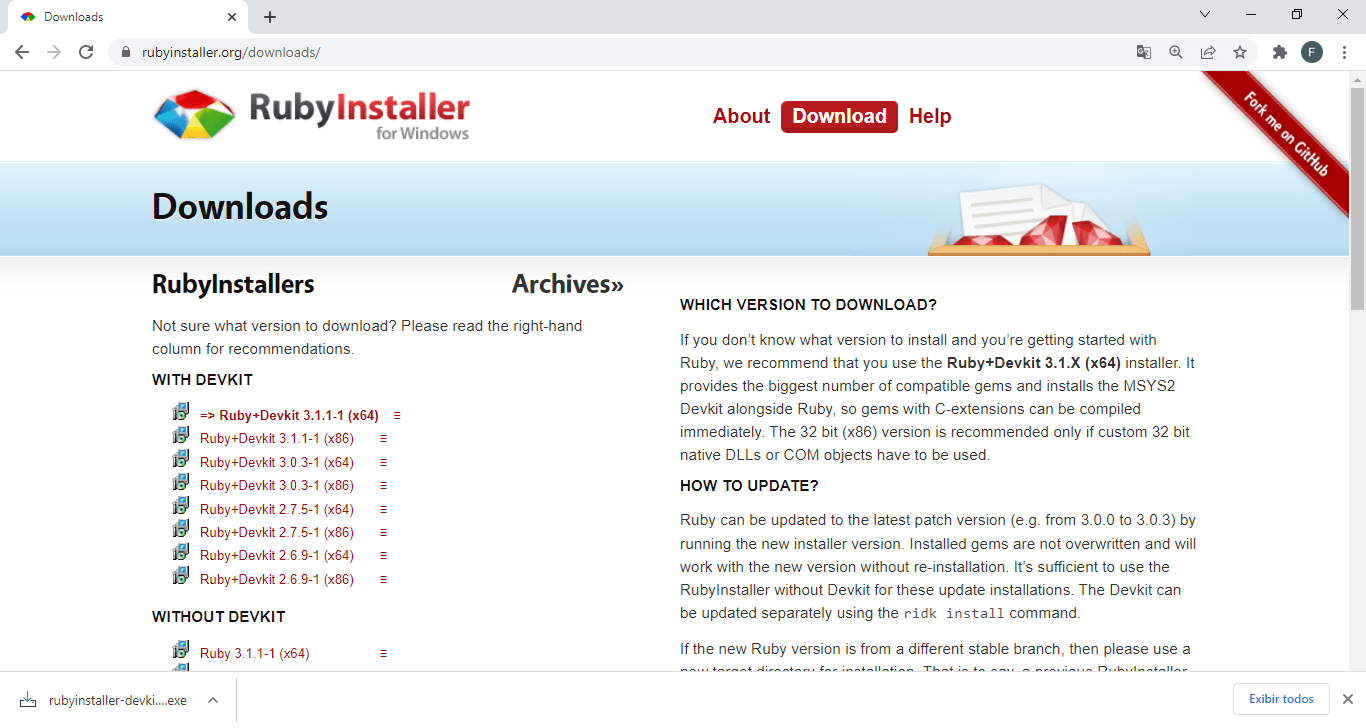
Task: Click the padlock site info icon
Action: point(126,52)
